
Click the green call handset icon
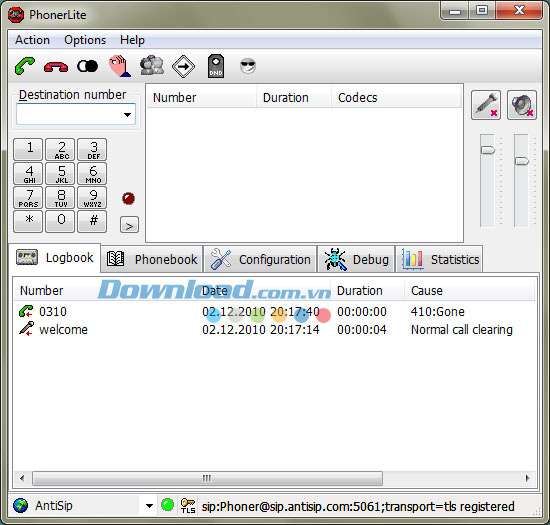[25, 66]
